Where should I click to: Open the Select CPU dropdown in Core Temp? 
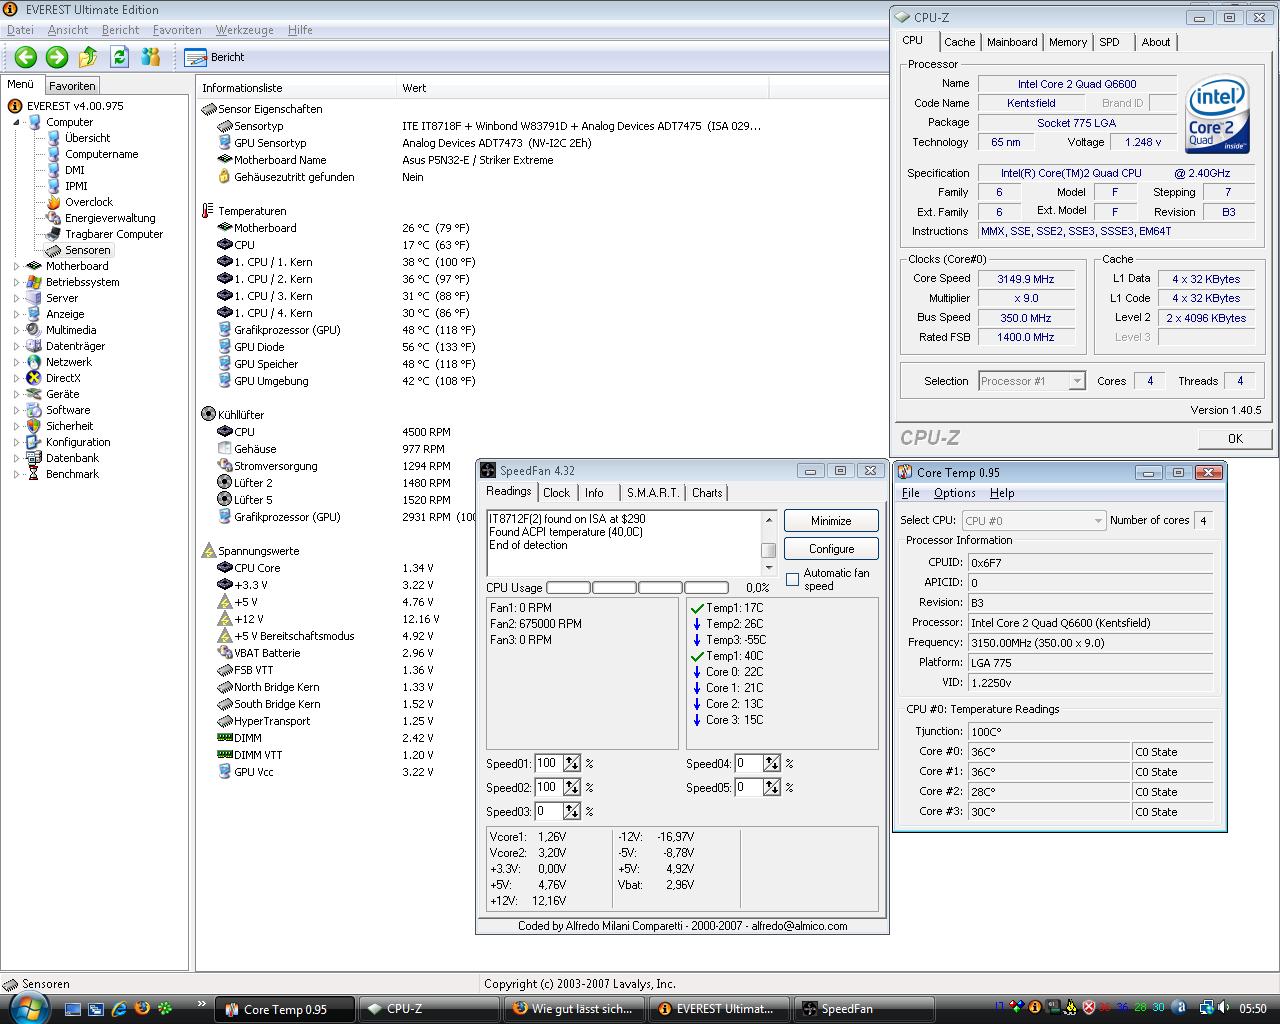(x=1033, y=520)
